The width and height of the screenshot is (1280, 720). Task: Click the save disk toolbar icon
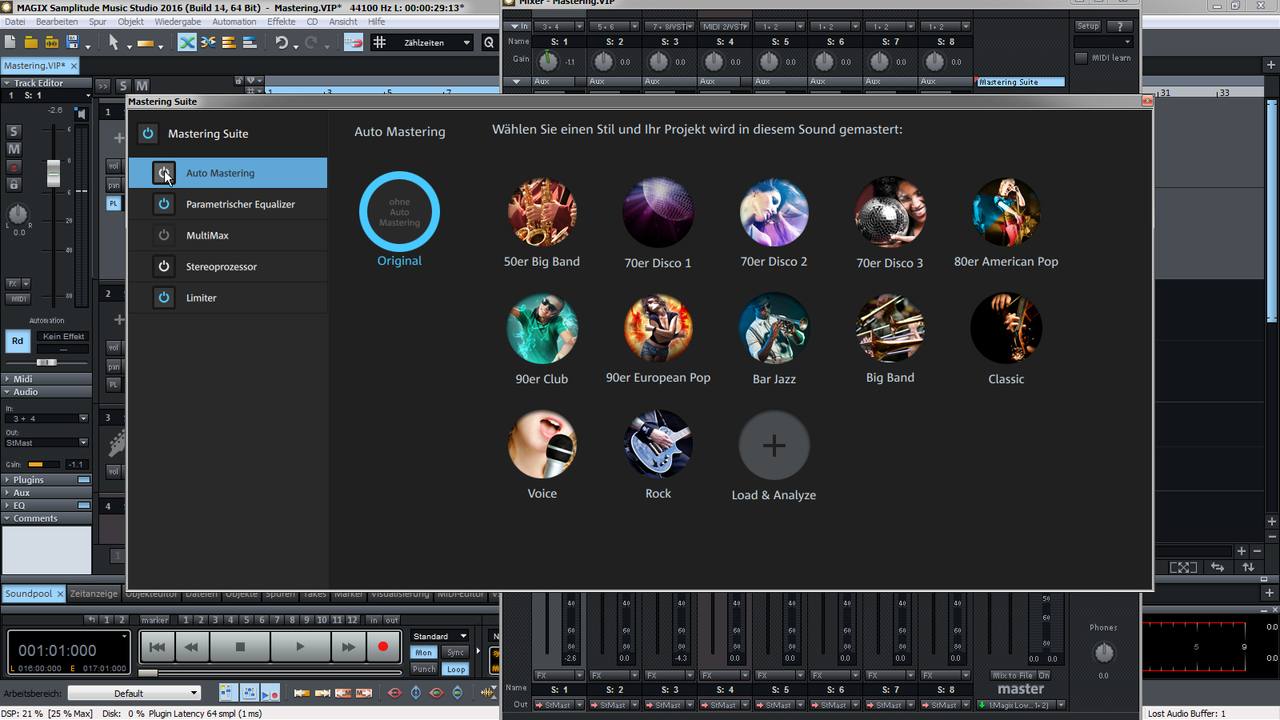72,42
